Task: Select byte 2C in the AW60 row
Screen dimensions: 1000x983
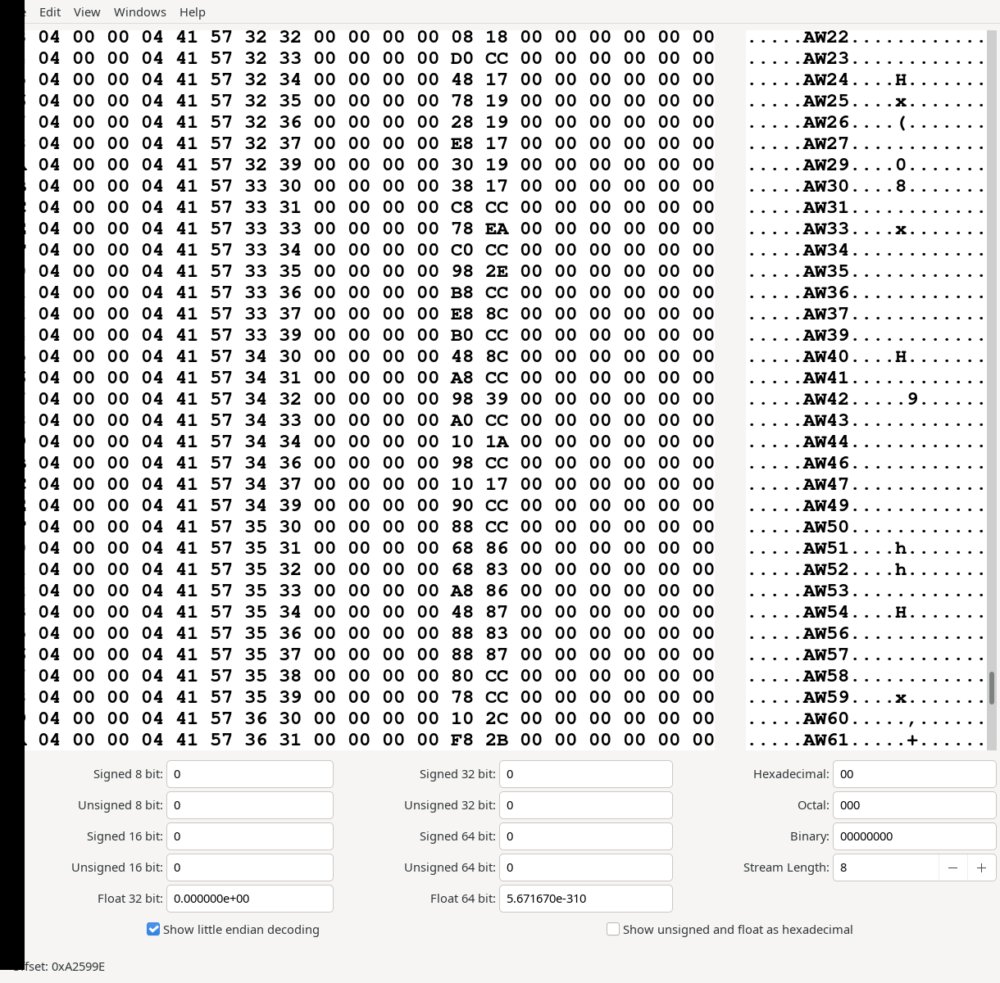Action: tap(496, 718)
